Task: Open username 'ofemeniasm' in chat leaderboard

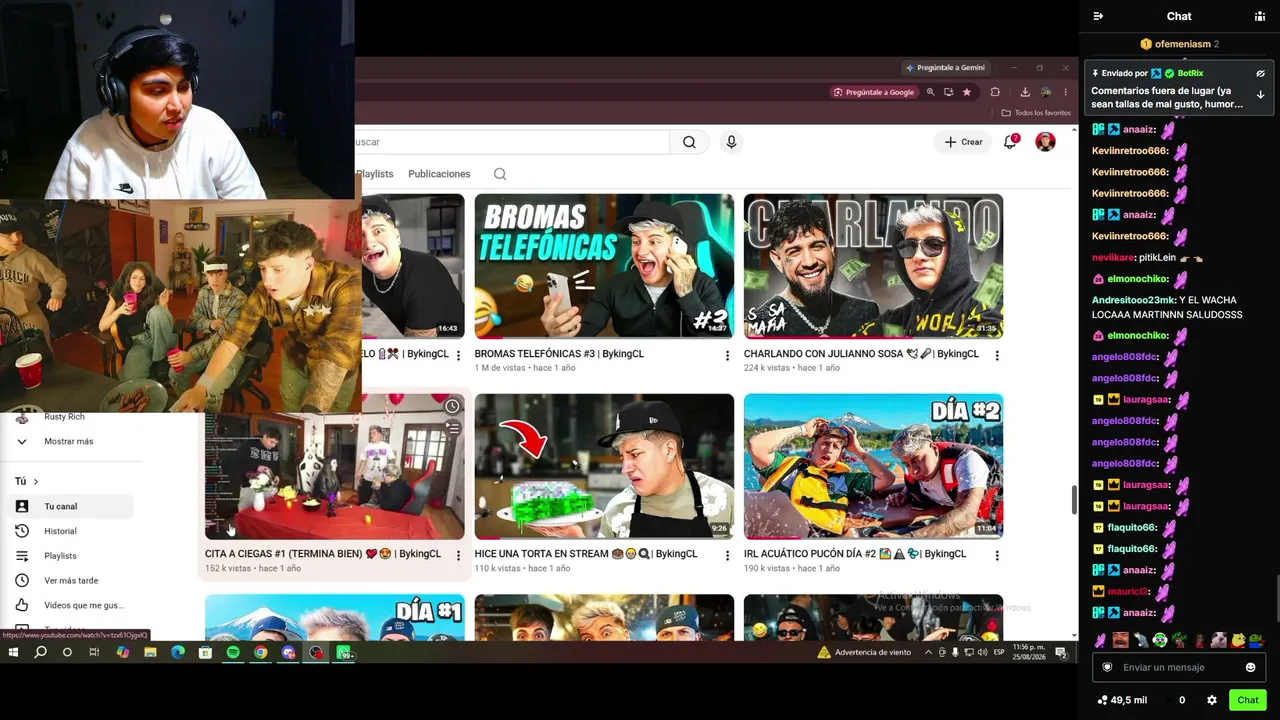Action: click(x=1183, y=44)
